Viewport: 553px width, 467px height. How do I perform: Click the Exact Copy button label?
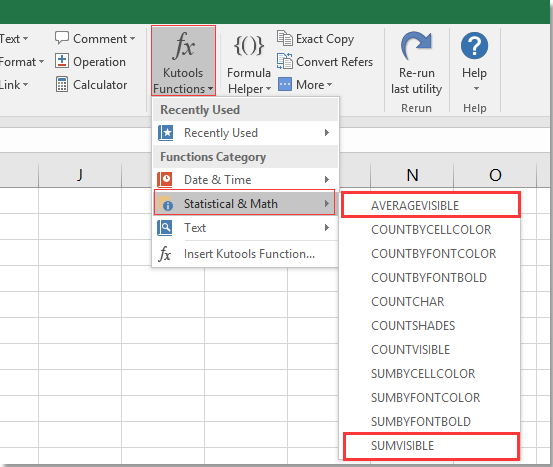coord(325,39)
